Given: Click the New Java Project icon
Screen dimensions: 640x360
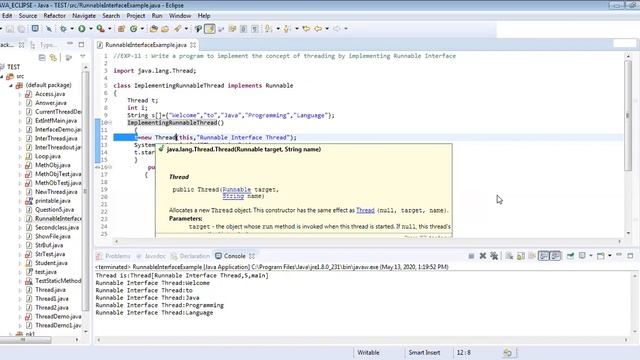Looking at the screenshot, I should click(x=121, y=29).
